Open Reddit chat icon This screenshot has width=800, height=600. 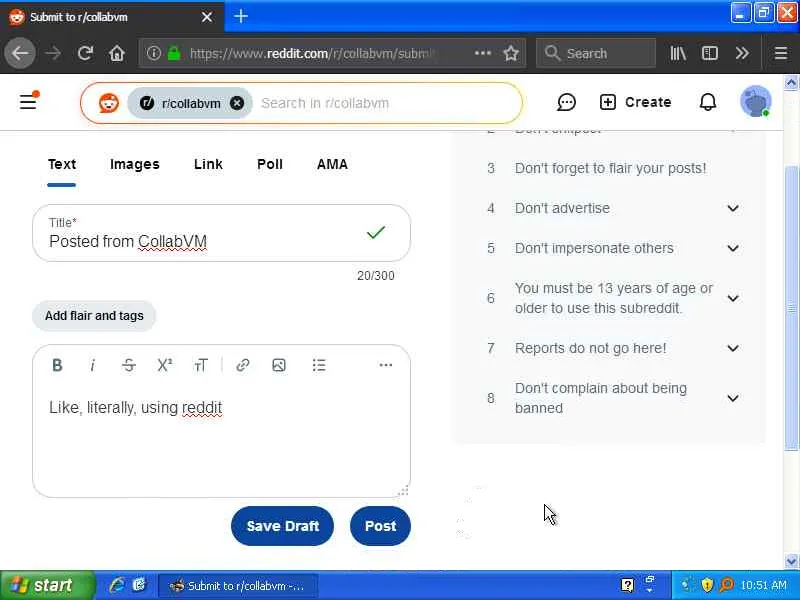tap(566, 102)
